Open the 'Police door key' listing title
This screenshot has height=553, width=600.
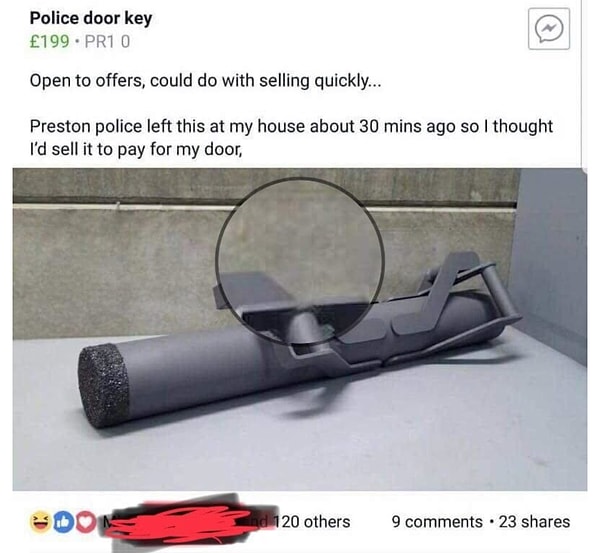91,18
